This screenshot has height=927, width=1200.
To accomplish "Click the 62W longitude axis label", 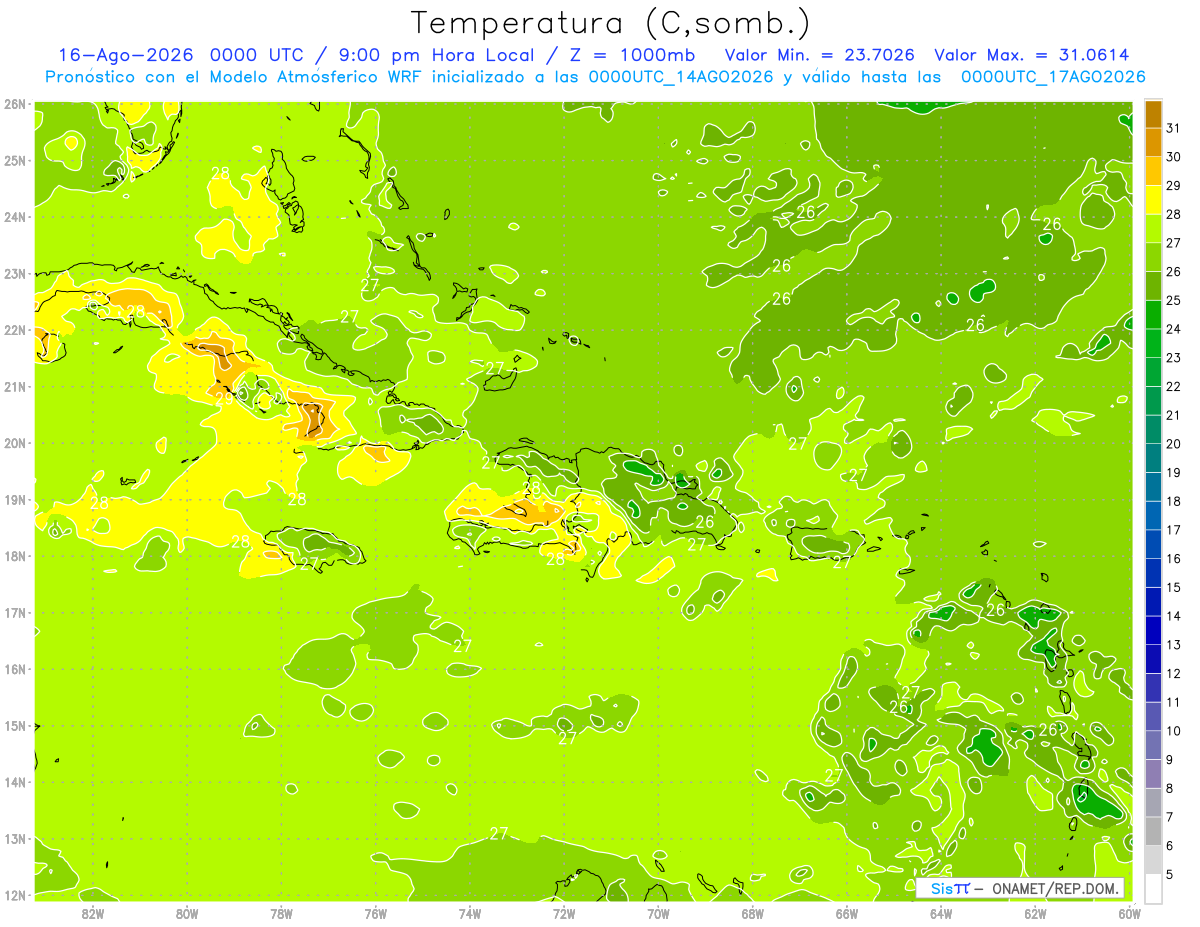I will coord(1035,914).
